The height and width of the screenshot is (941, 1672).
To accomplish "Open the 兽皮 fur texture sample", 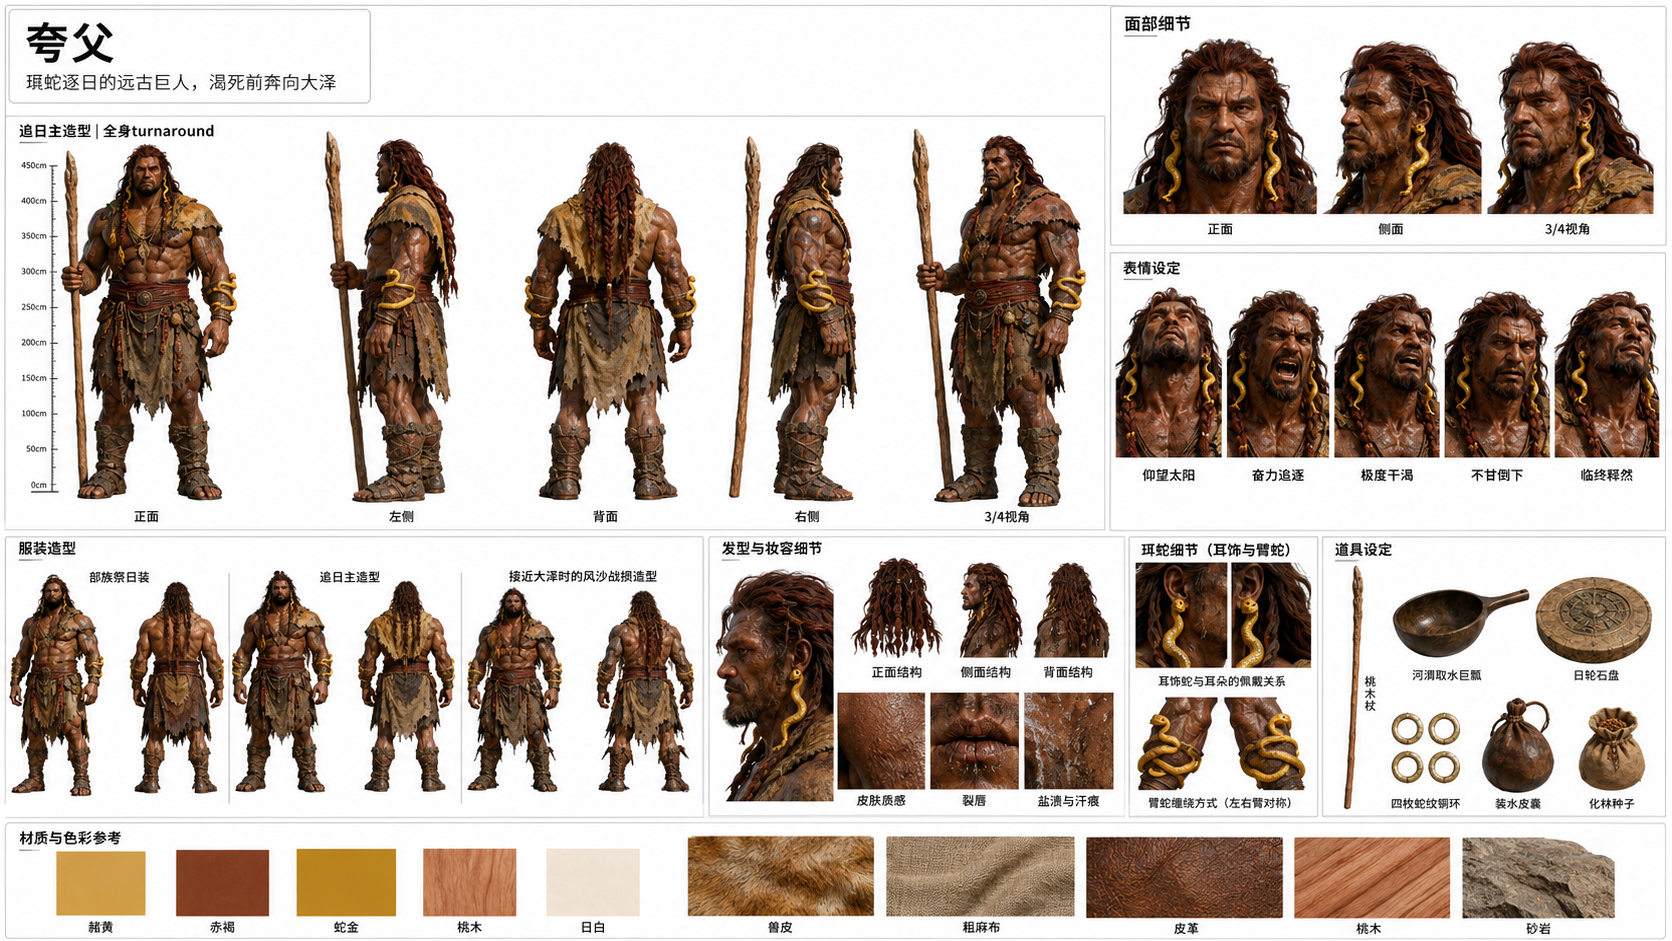I will point(780,876).
